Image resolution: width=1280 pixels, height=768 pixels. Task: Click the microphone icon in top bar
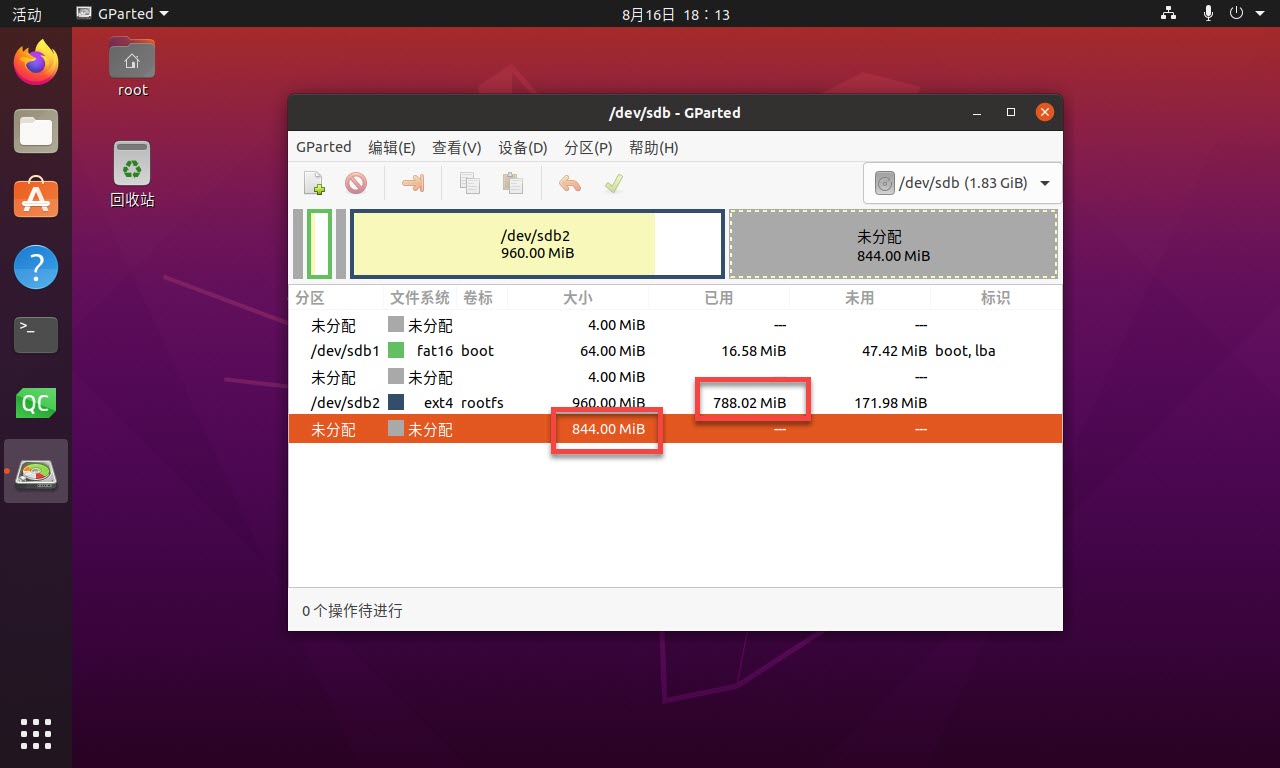tap(1209, 14)
